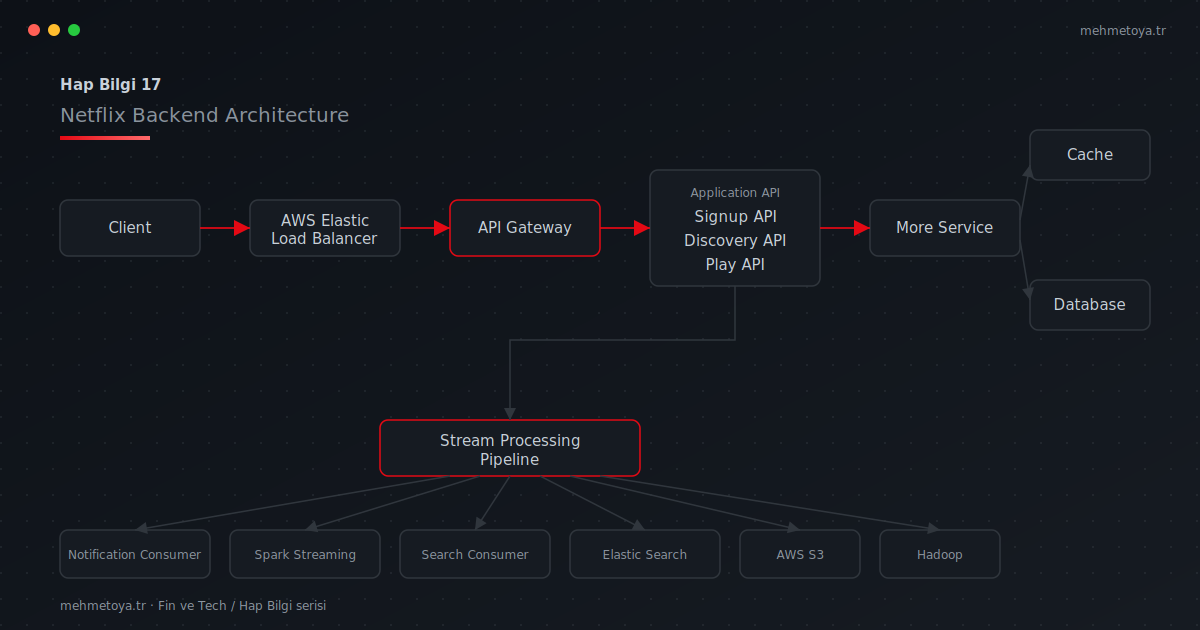
Task: Click the green maximize window dot
Action: [74, 30]
